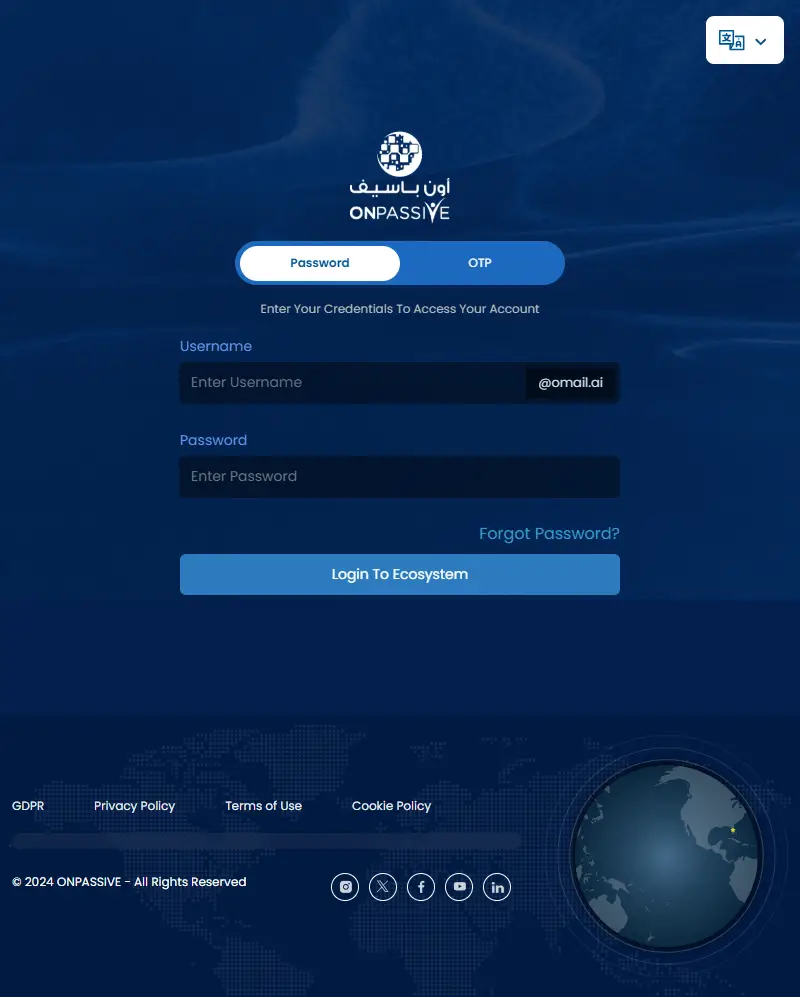The height and width of the screenshot is (997, 800).
Task: Open the X (Twitter) social icon
Action: pyautogui.click(x=383, y=887)
